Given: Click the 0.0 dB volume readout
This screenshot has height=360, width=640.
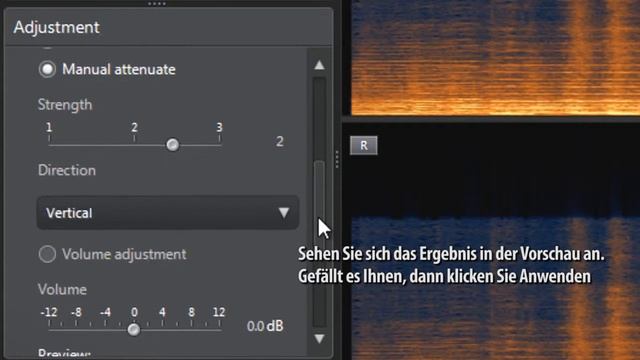Looking at the screenshot, I should [265, 326].
